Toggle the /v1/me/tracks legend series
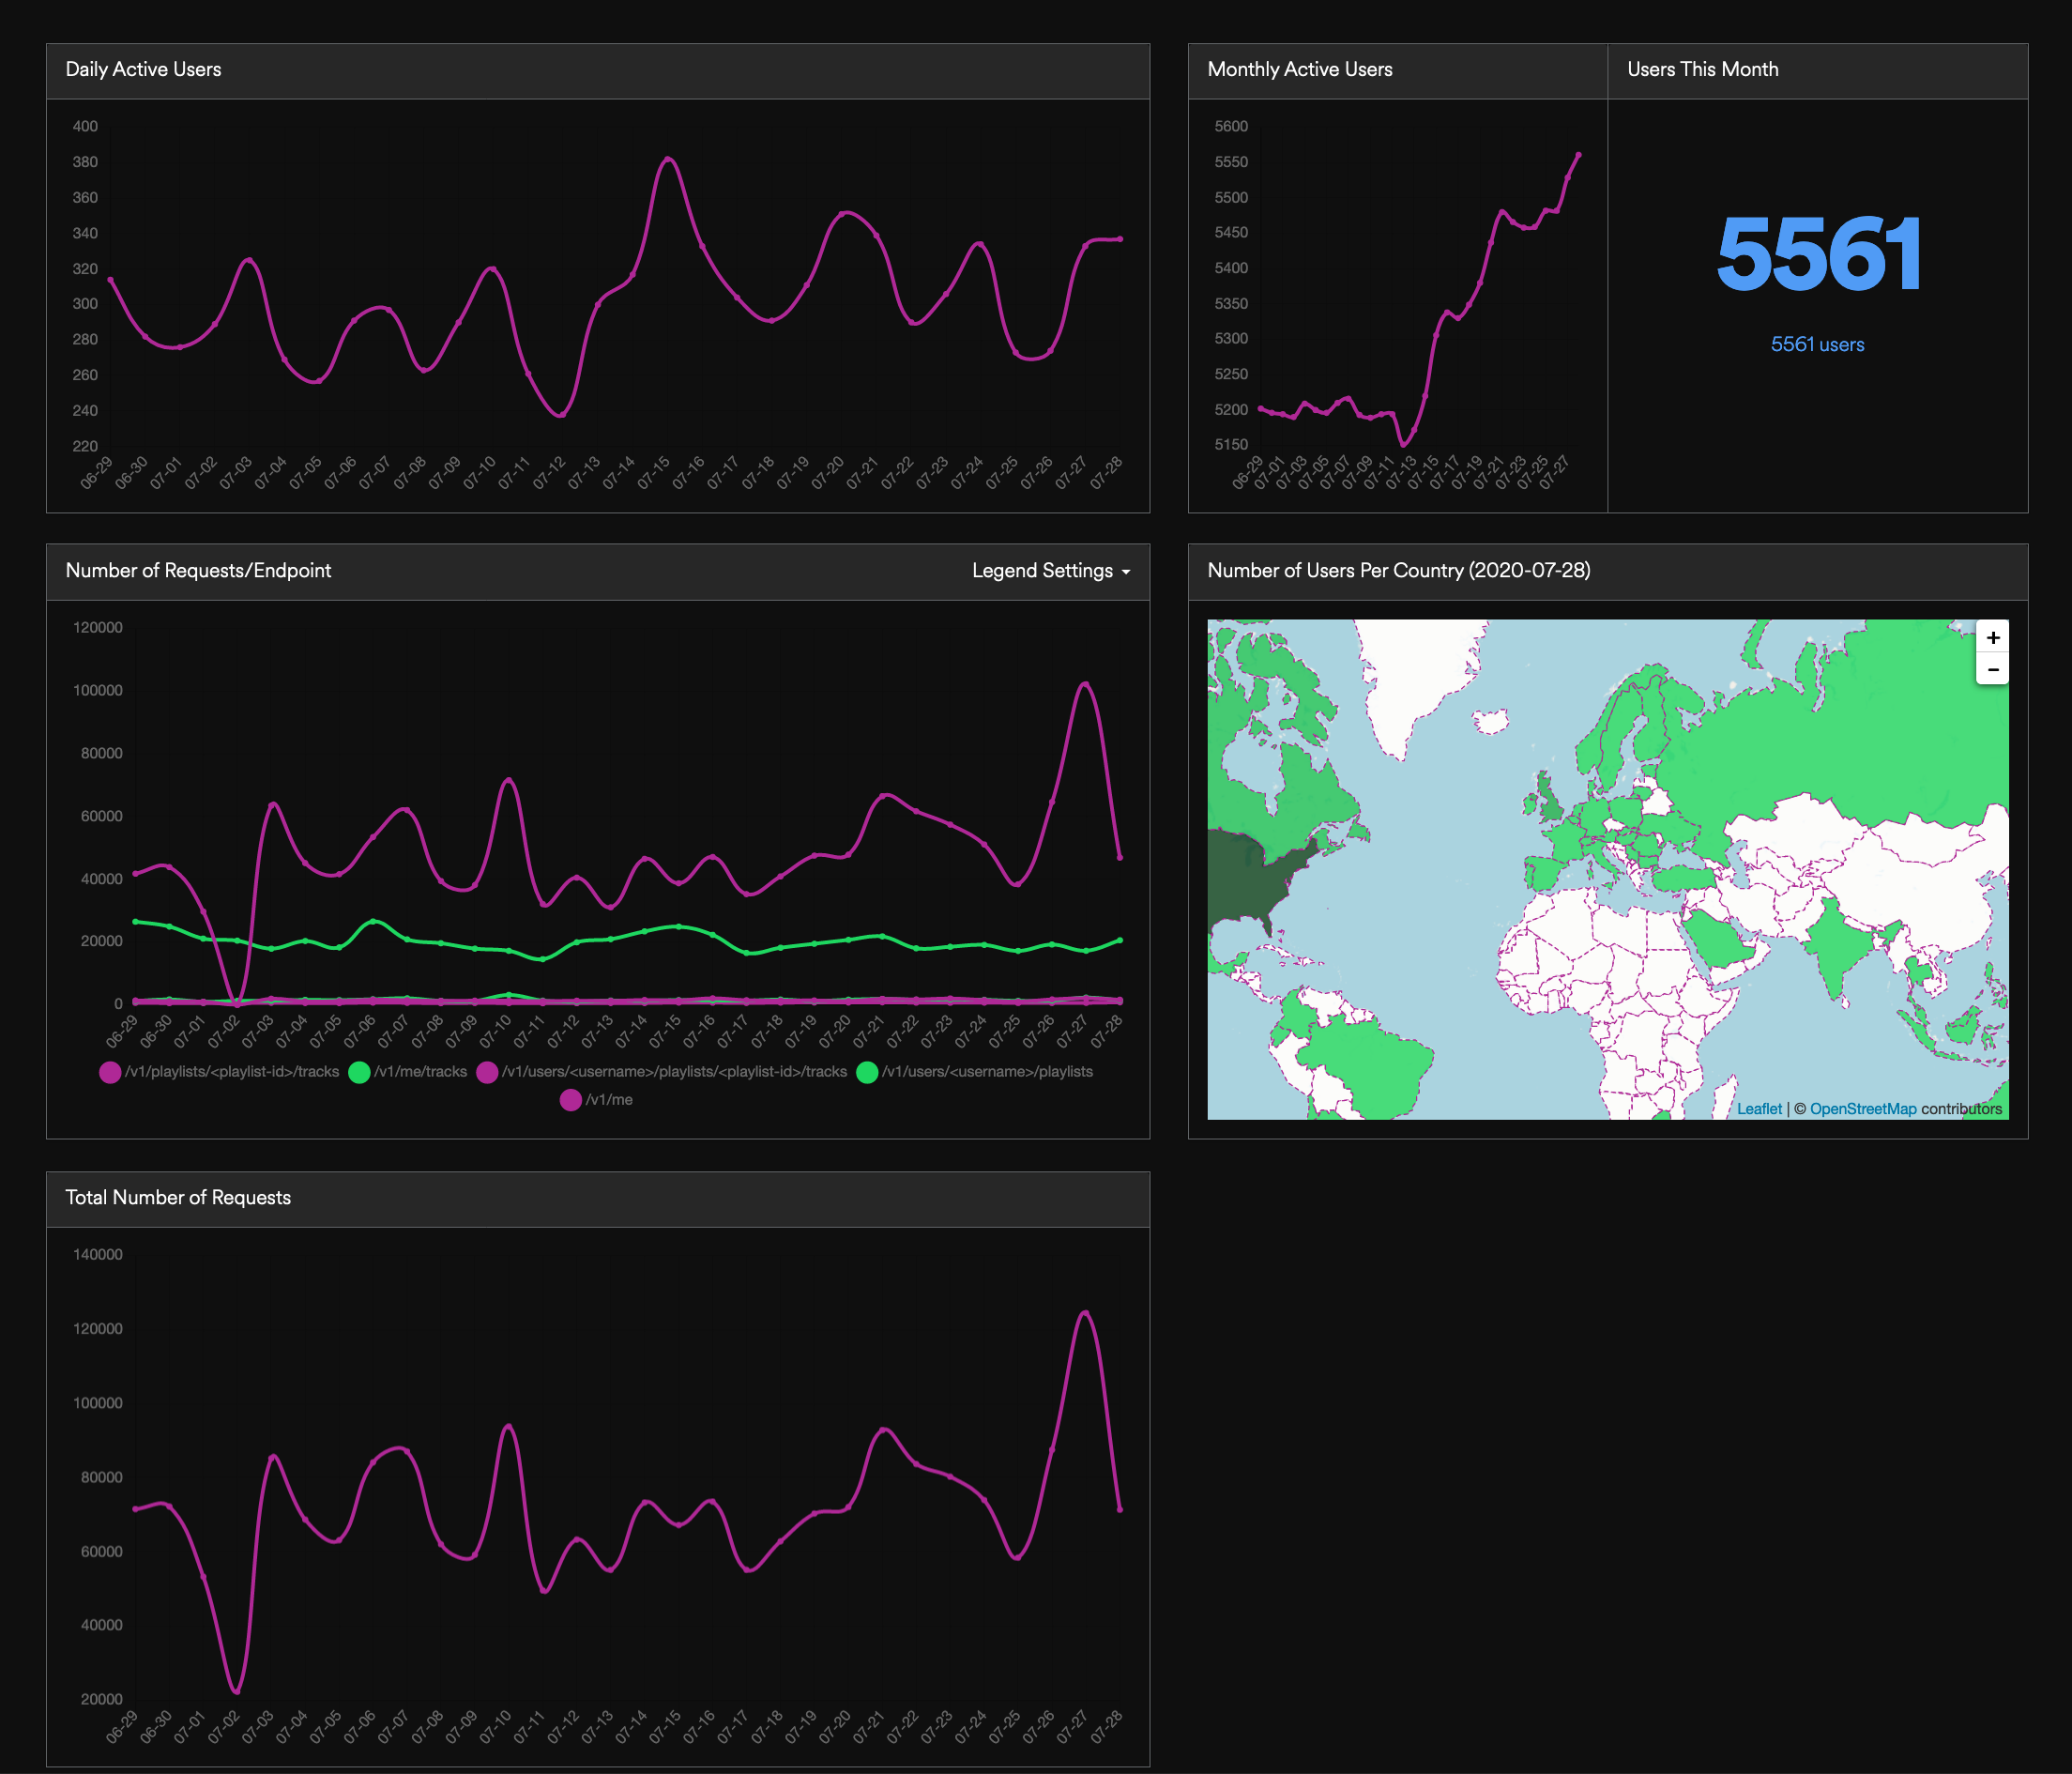 tap(408, 1072)
